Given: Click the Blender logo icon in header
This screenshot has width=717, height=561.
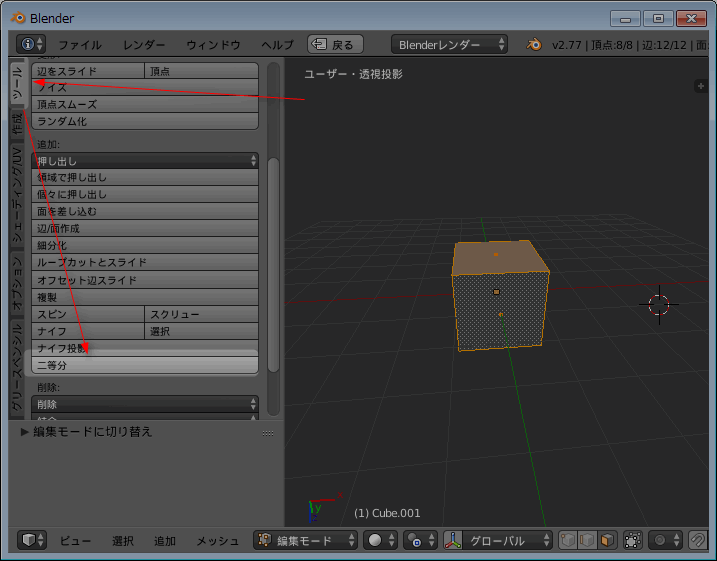Looking at the screenshot, I should 534,44.
